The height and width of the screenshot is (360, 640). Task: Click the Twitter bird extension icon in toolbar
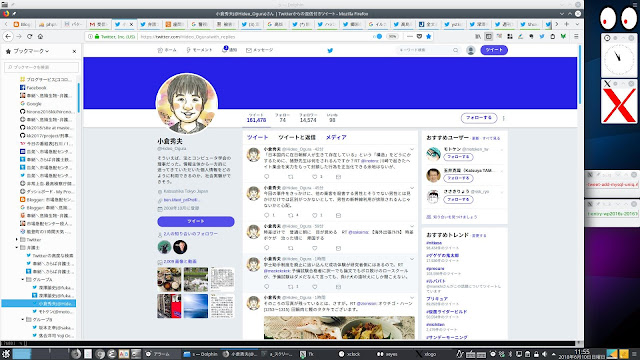coord(542,36)
